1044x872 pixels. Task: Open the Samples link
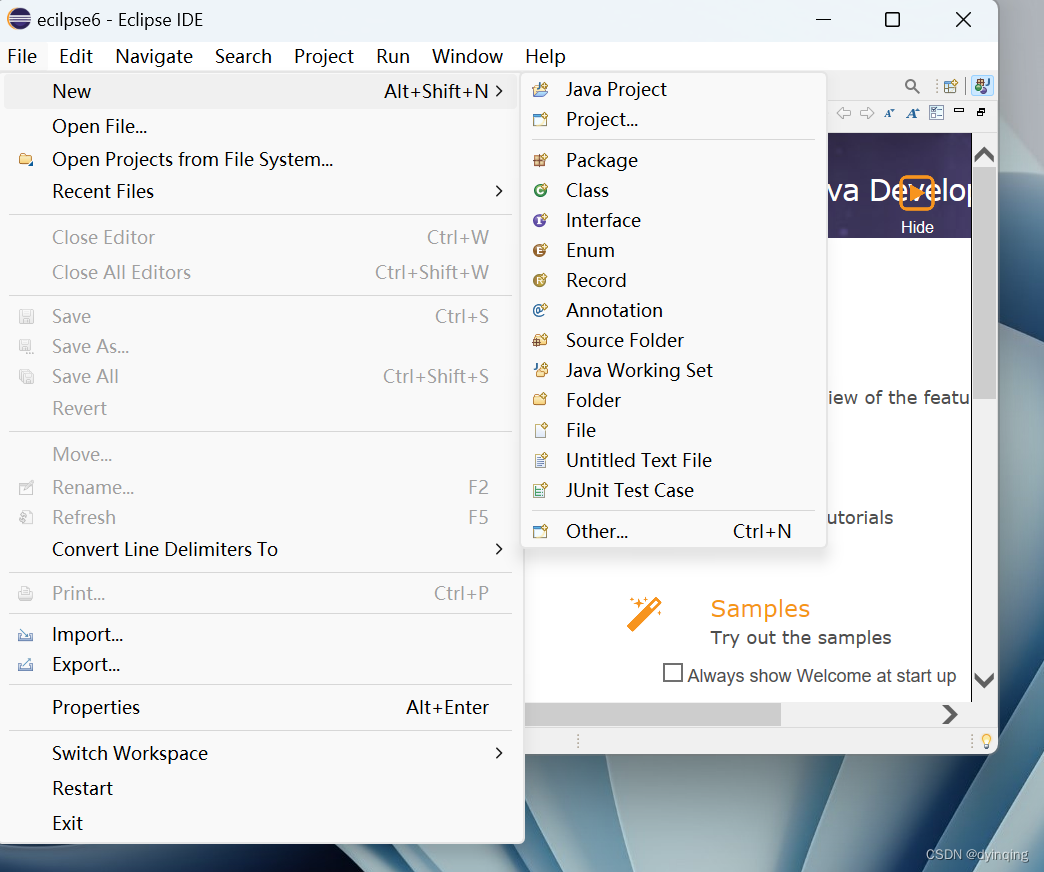click(x=760, y=608)
